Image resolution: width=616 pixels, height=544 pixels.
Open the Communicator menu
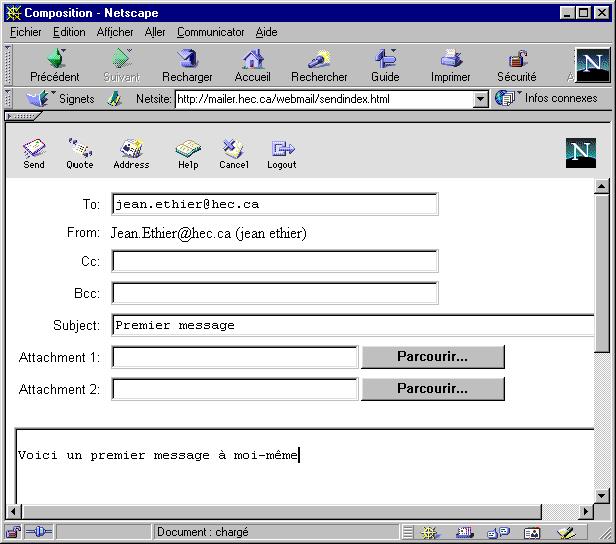[210, 32]
